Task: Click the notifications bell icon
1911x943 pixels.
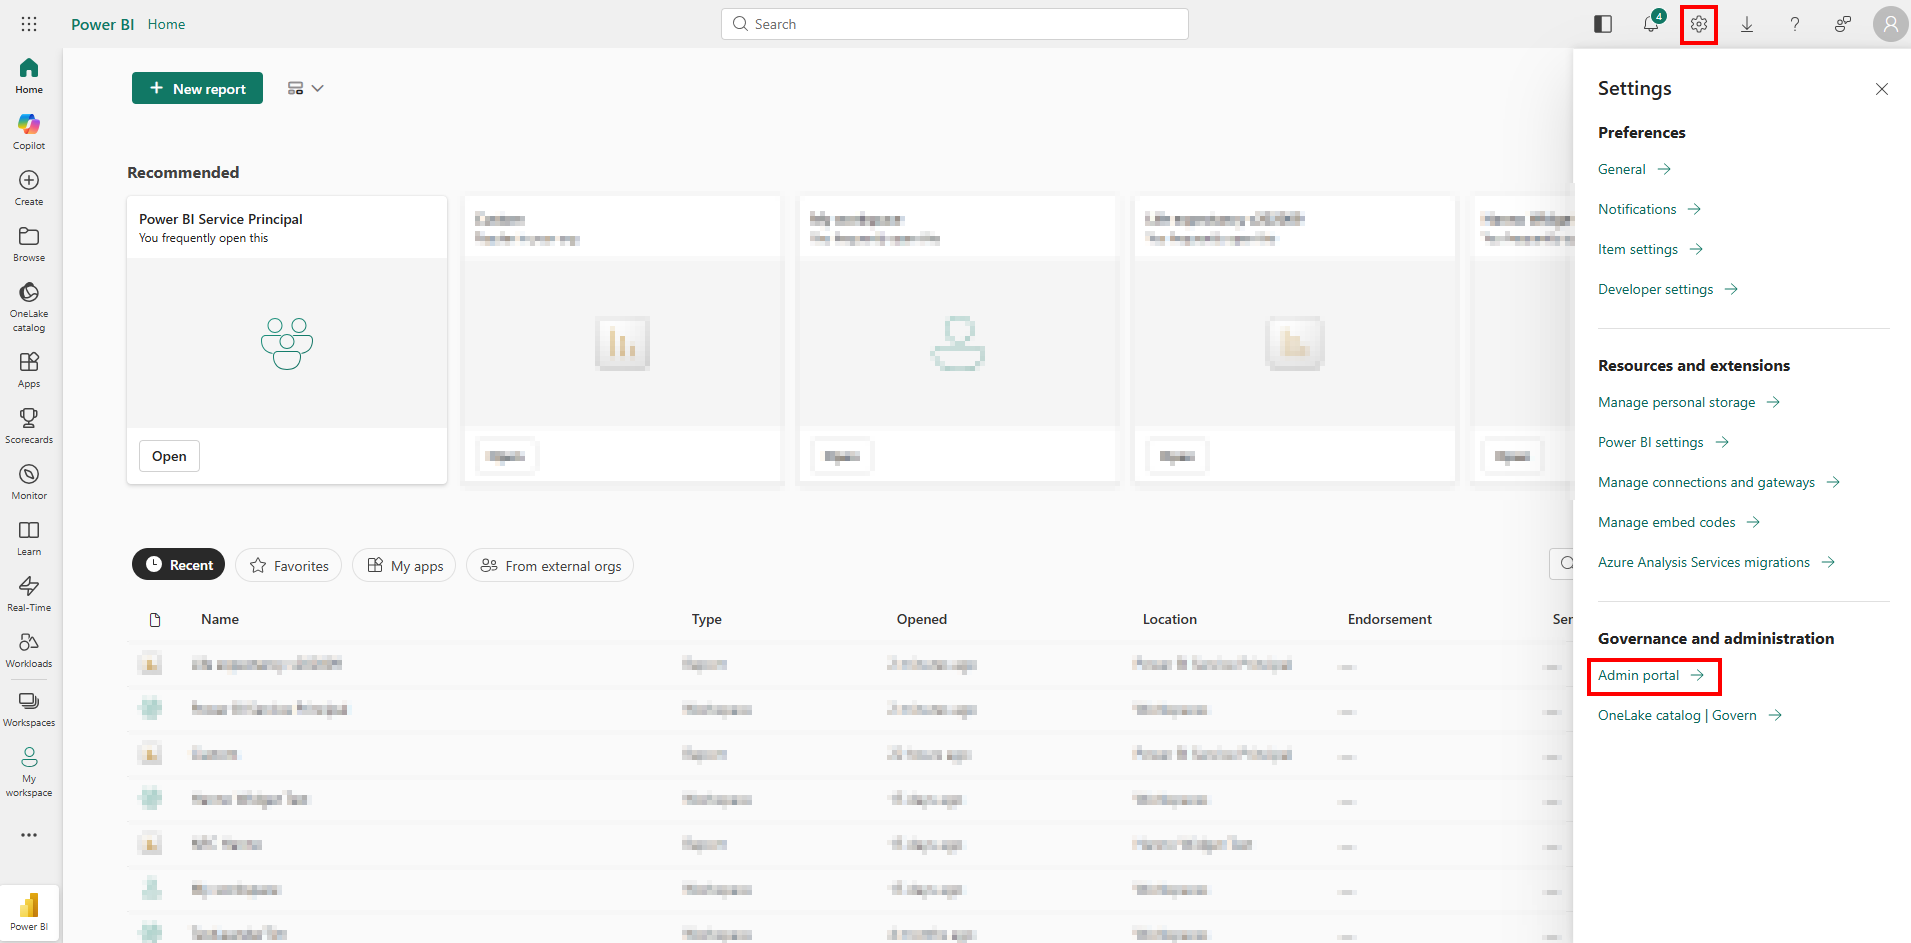Action: pos(1651,24)
